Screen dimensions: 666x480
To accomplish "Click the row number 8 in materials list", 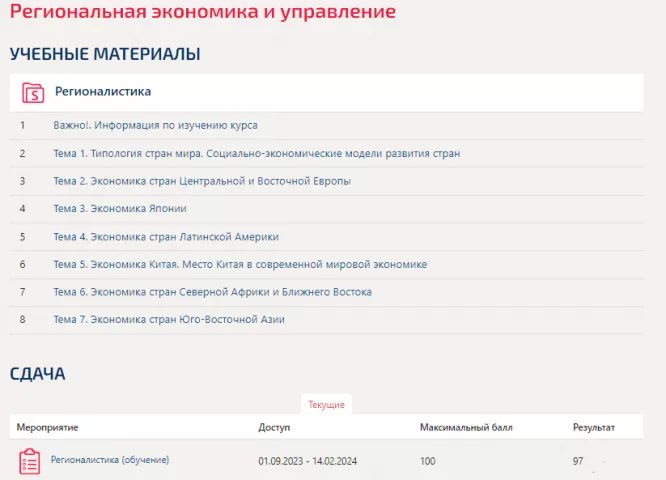I will pyautogui.click(x=23, y=319).
